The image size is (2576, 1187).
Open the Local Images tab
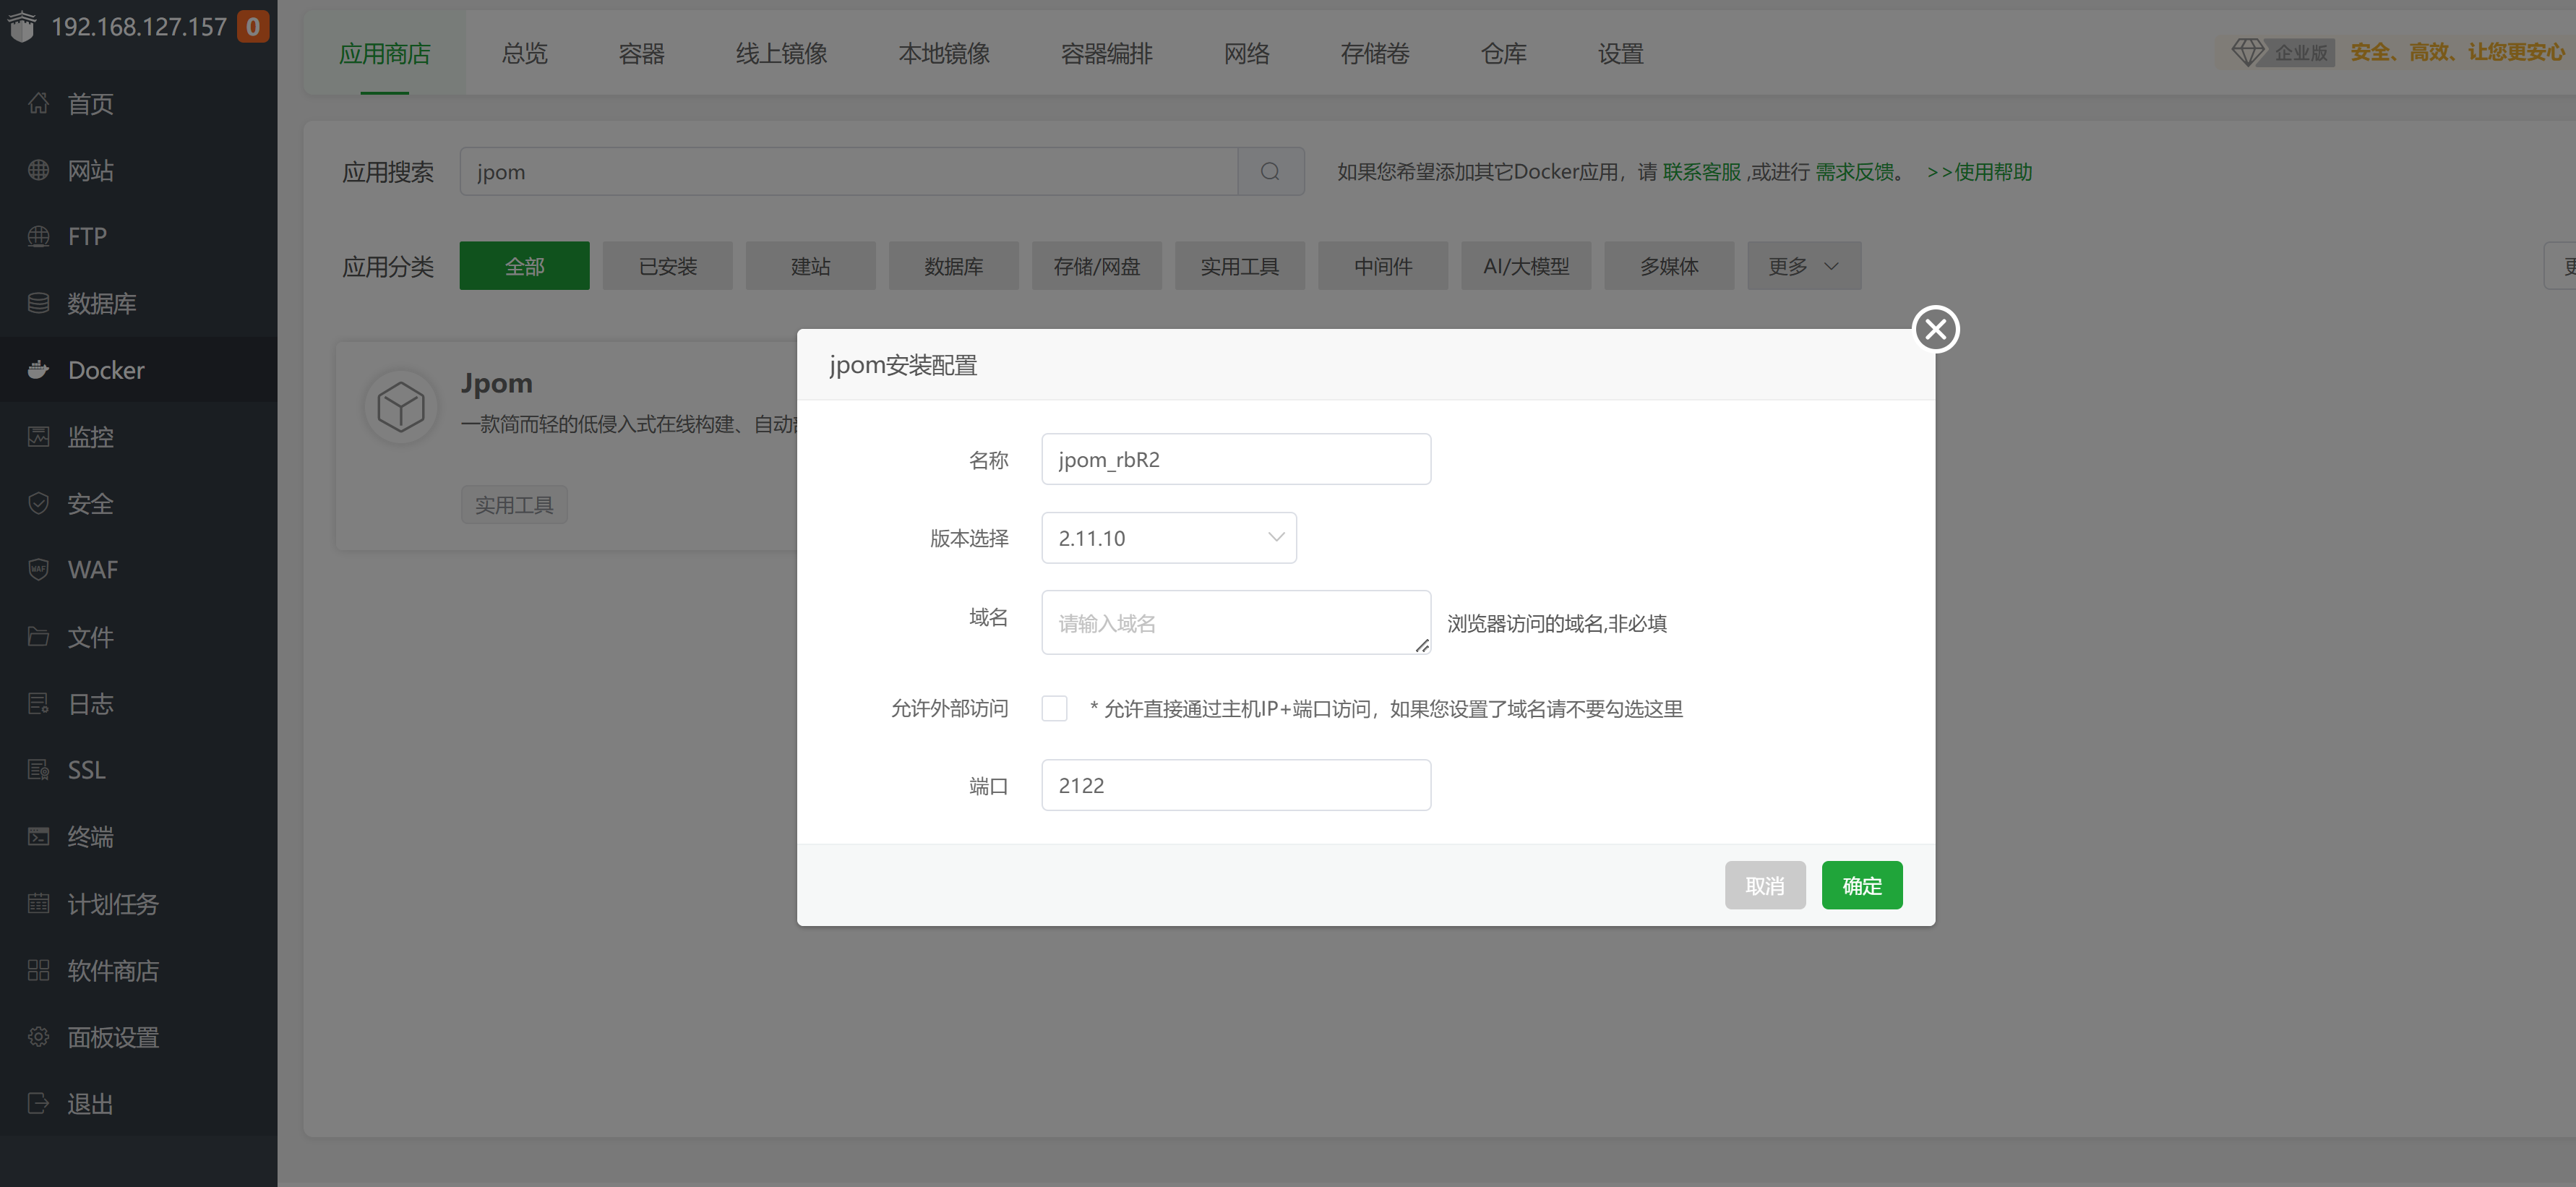point(943,53)
